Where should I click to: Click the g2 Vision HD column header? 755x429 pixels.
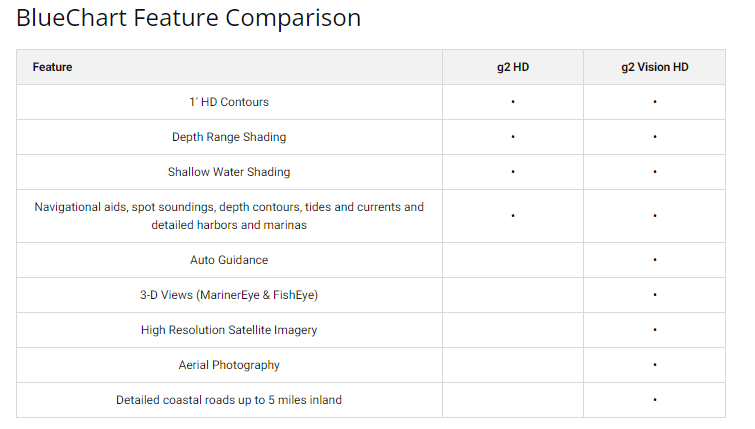[654, 67]
